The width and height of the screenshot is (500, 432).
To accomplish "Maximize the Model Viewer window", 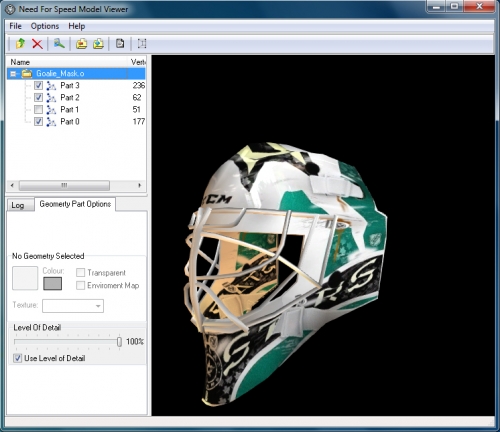I will [455, 6].
